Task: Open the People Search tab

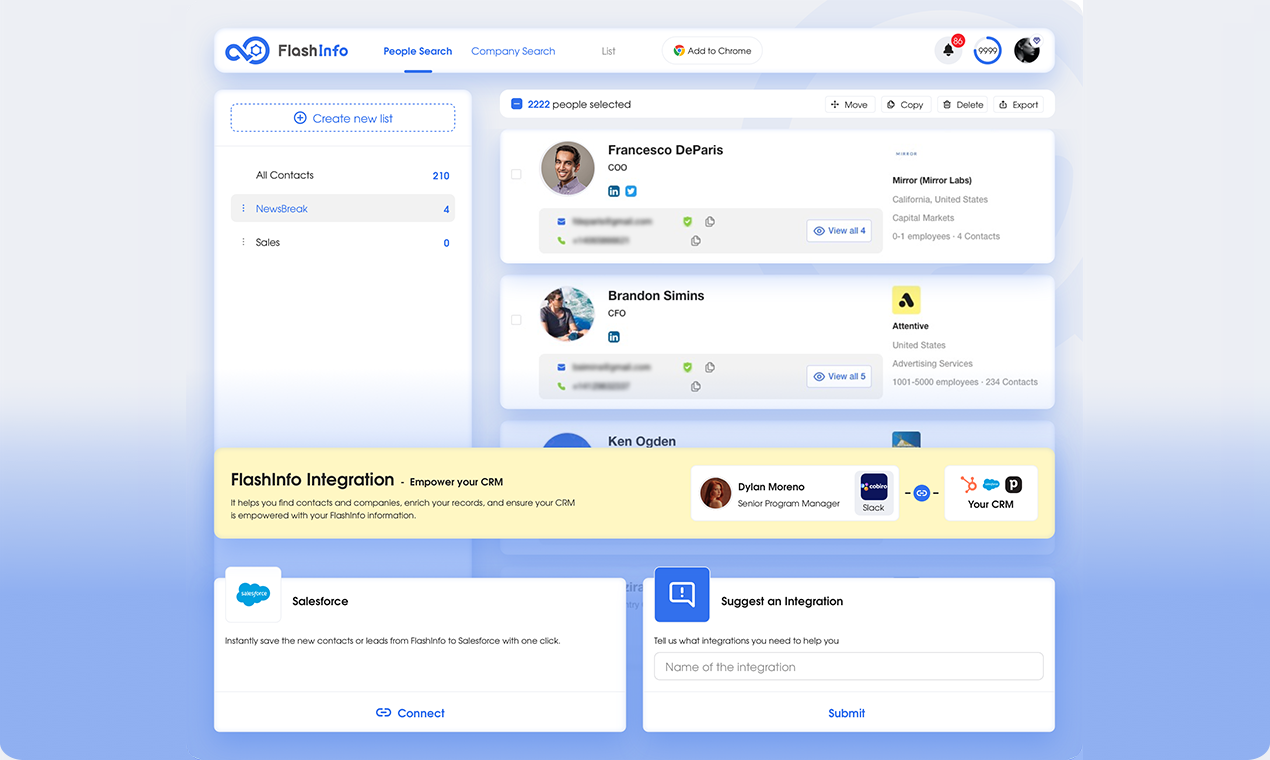Action: 418,51
